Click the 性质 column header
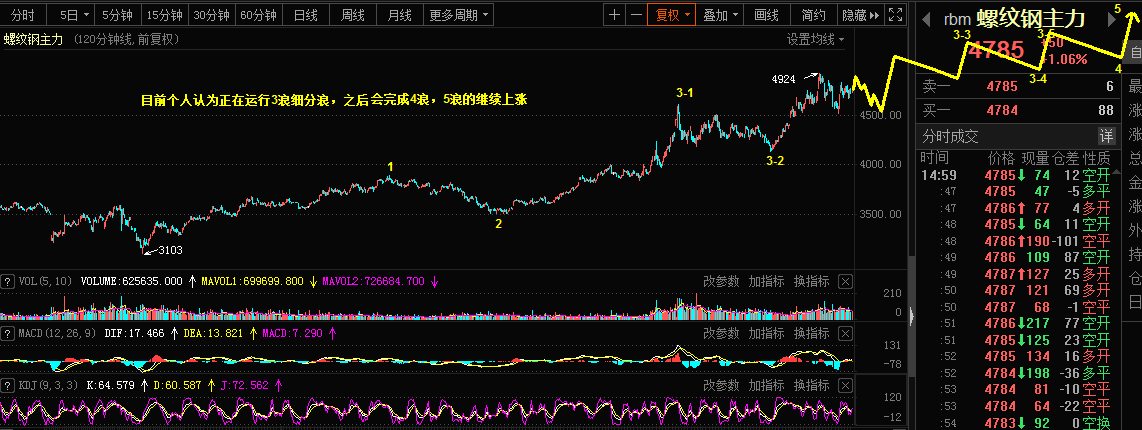The width and height of the screenshot is (1142, 430). 1097,157
